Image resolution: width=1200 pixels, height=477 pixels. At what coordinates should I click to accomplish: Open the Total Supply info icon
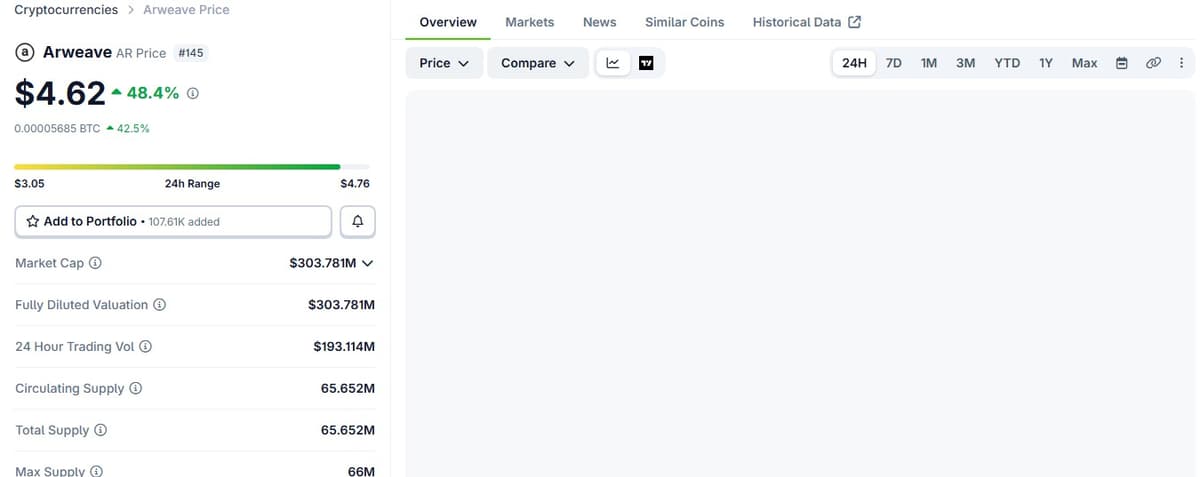tap(101, 430)
